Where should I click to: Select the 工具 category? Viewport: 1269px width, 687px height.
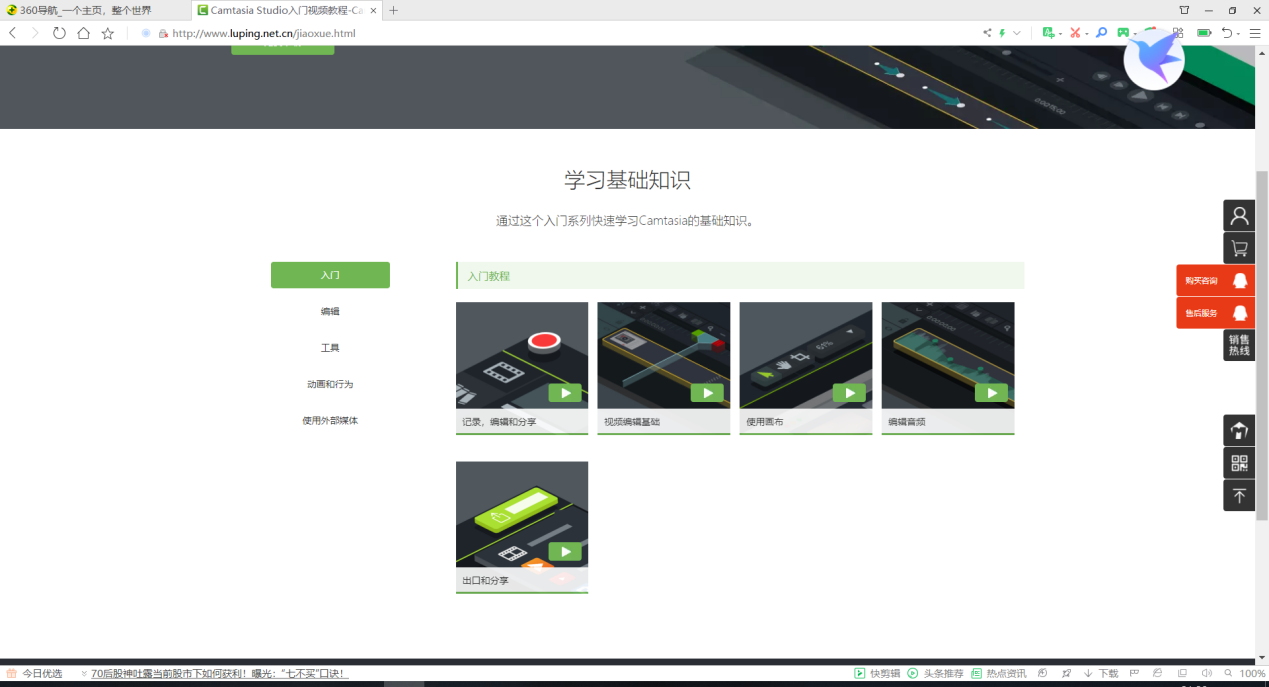click(330, 348)
